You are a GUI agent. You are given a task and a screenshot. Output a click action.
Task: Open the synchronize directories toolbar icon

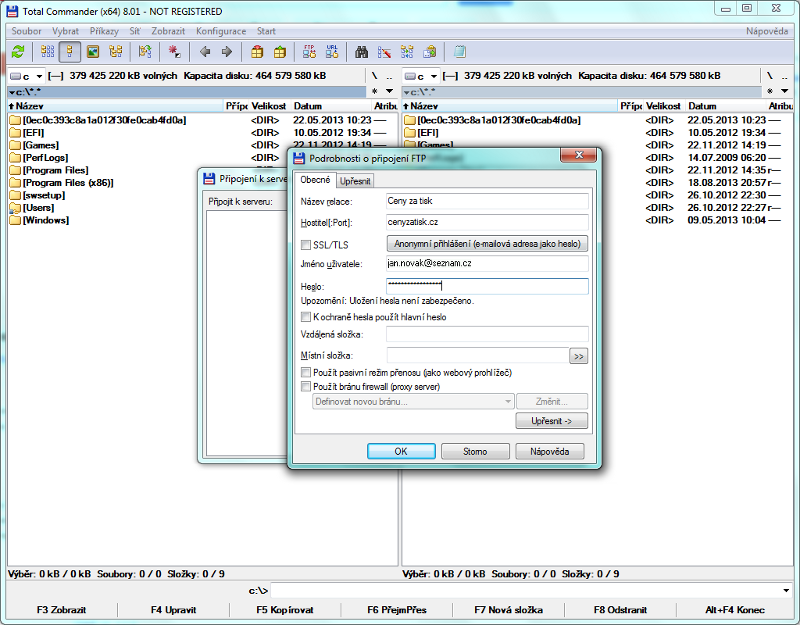[407, 52]
